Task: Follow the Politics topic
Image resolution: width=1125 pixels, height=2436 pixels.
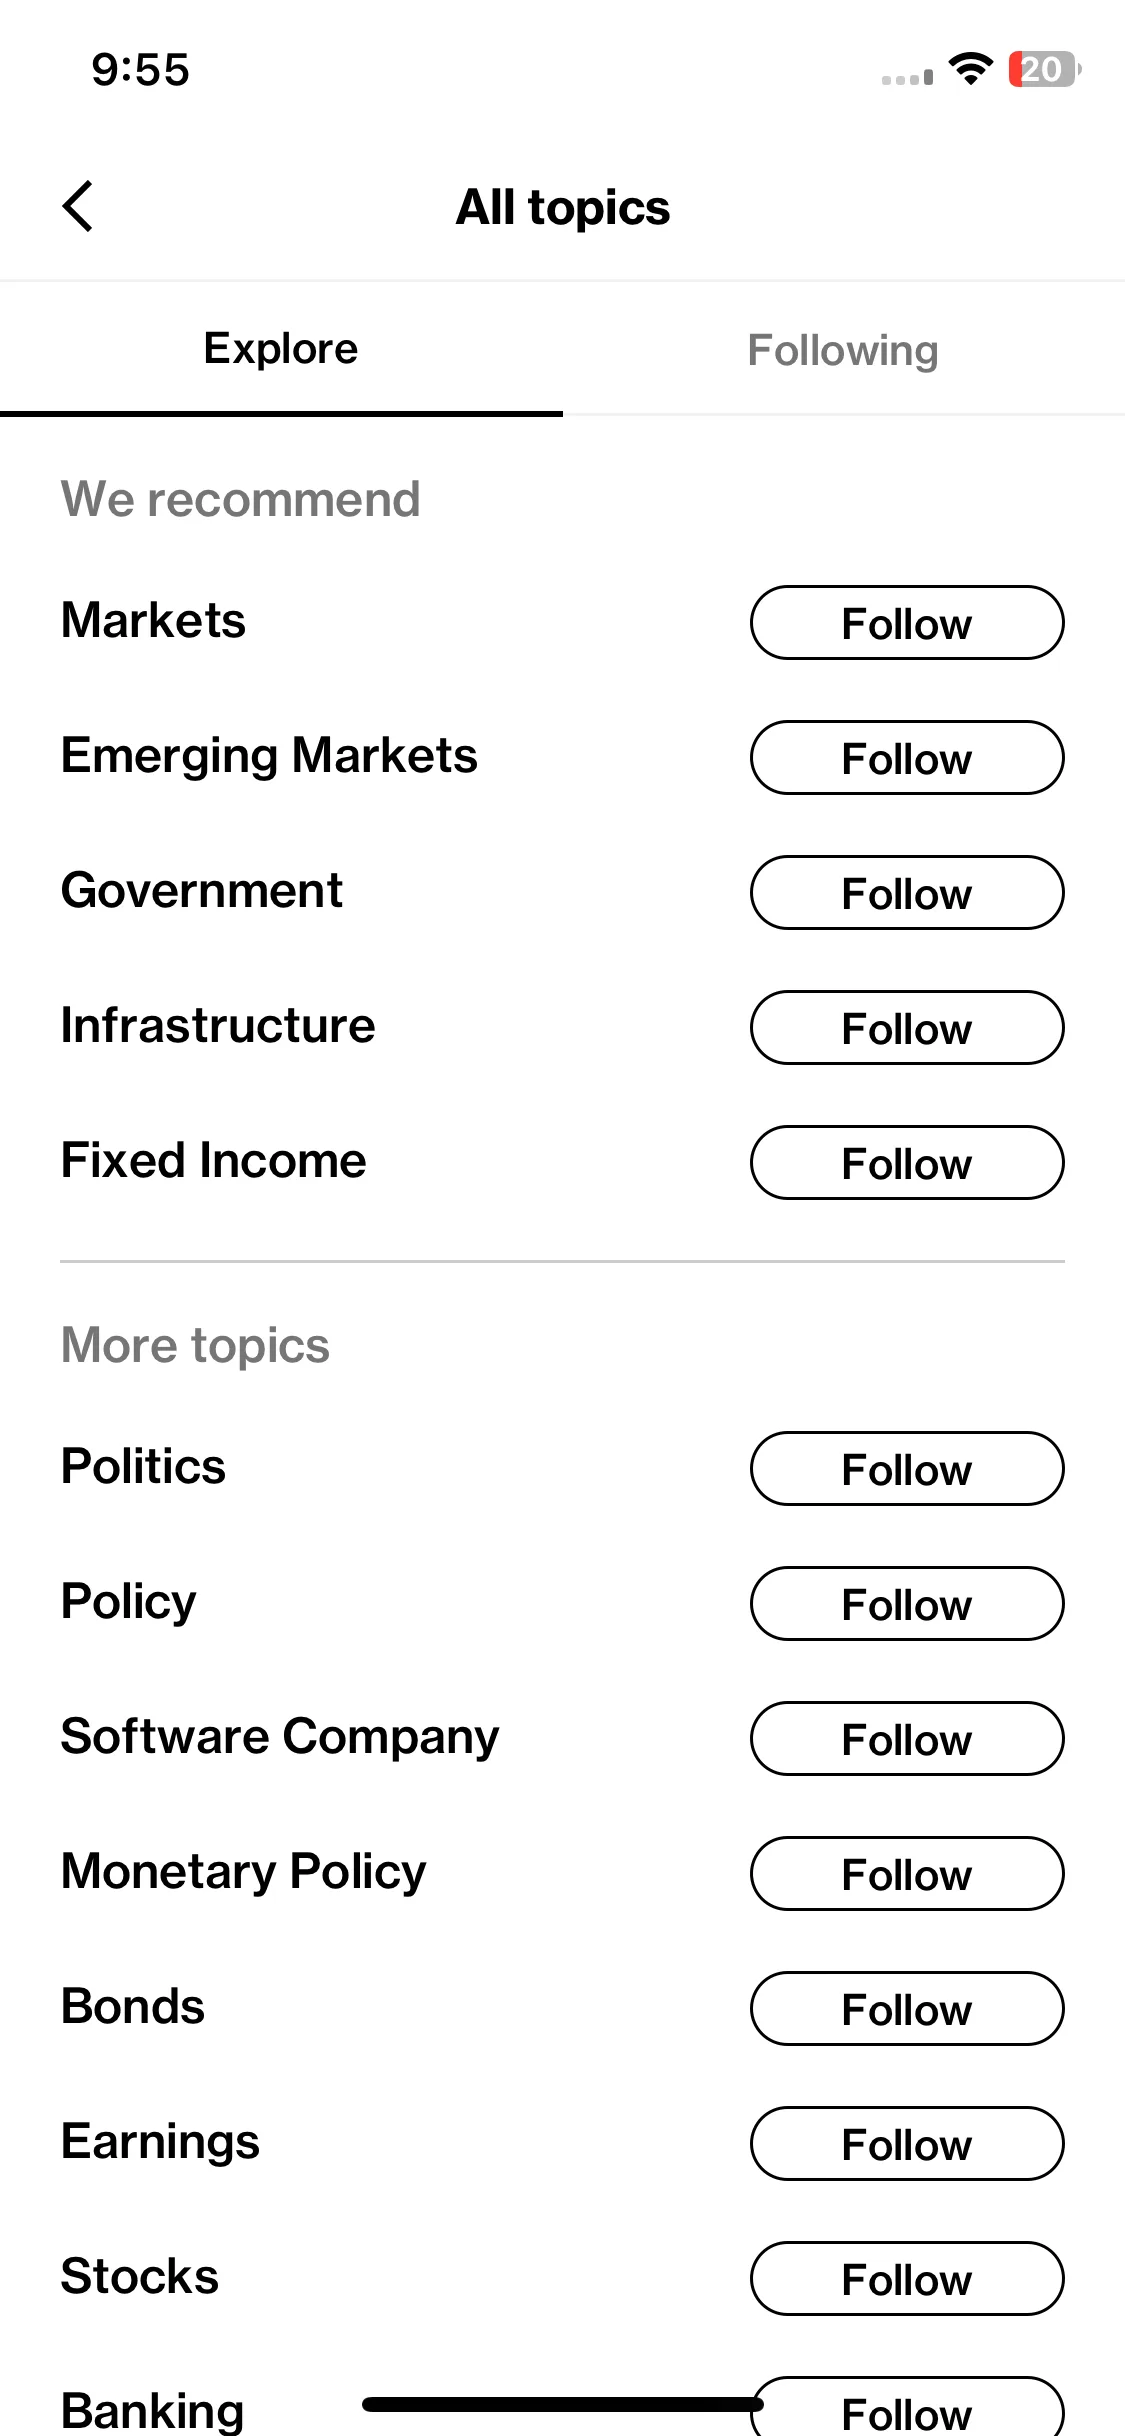Action: [907, 1469]
